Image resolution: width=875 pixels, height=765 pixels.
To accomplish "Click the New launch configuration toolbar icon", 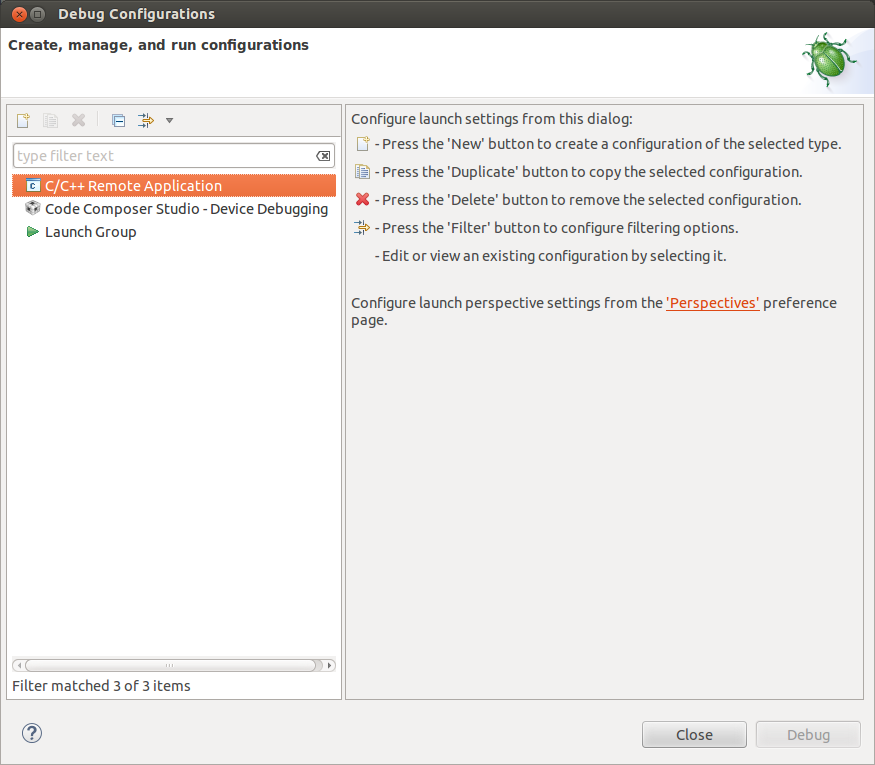I will pyautogui.click(x=23, y=120).
